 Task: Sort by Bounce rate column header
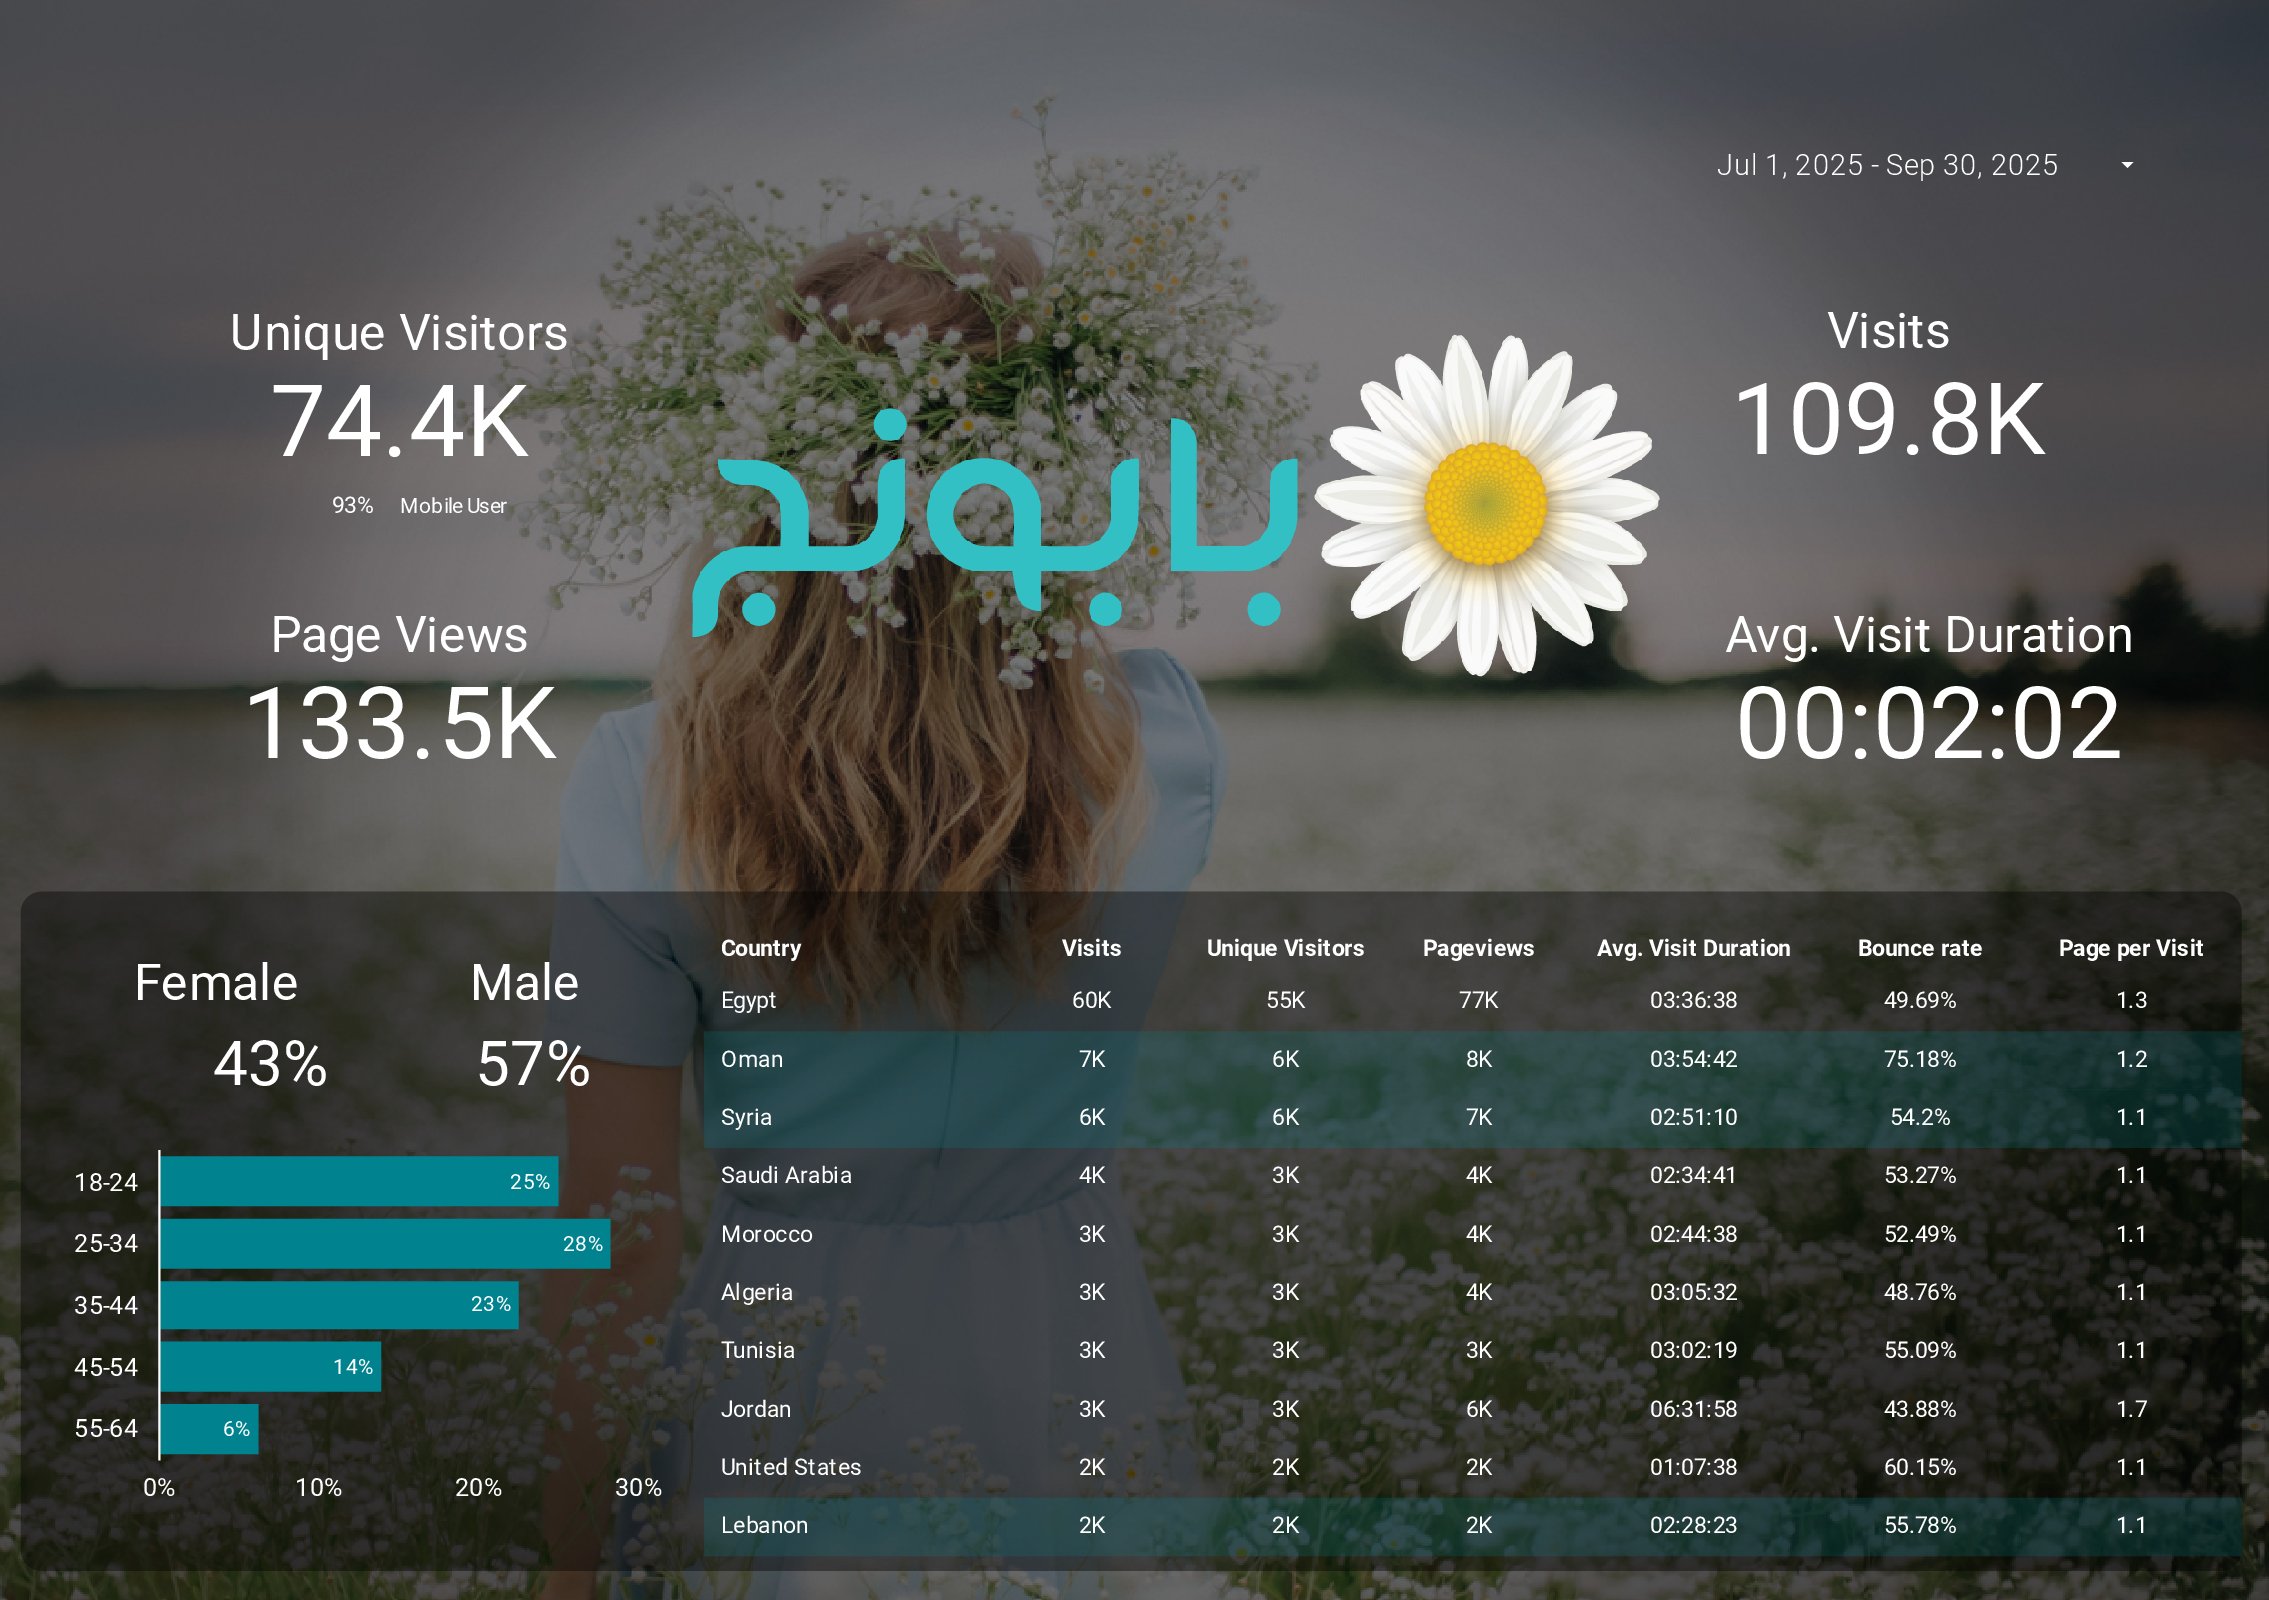click(x=1918, y=948)
